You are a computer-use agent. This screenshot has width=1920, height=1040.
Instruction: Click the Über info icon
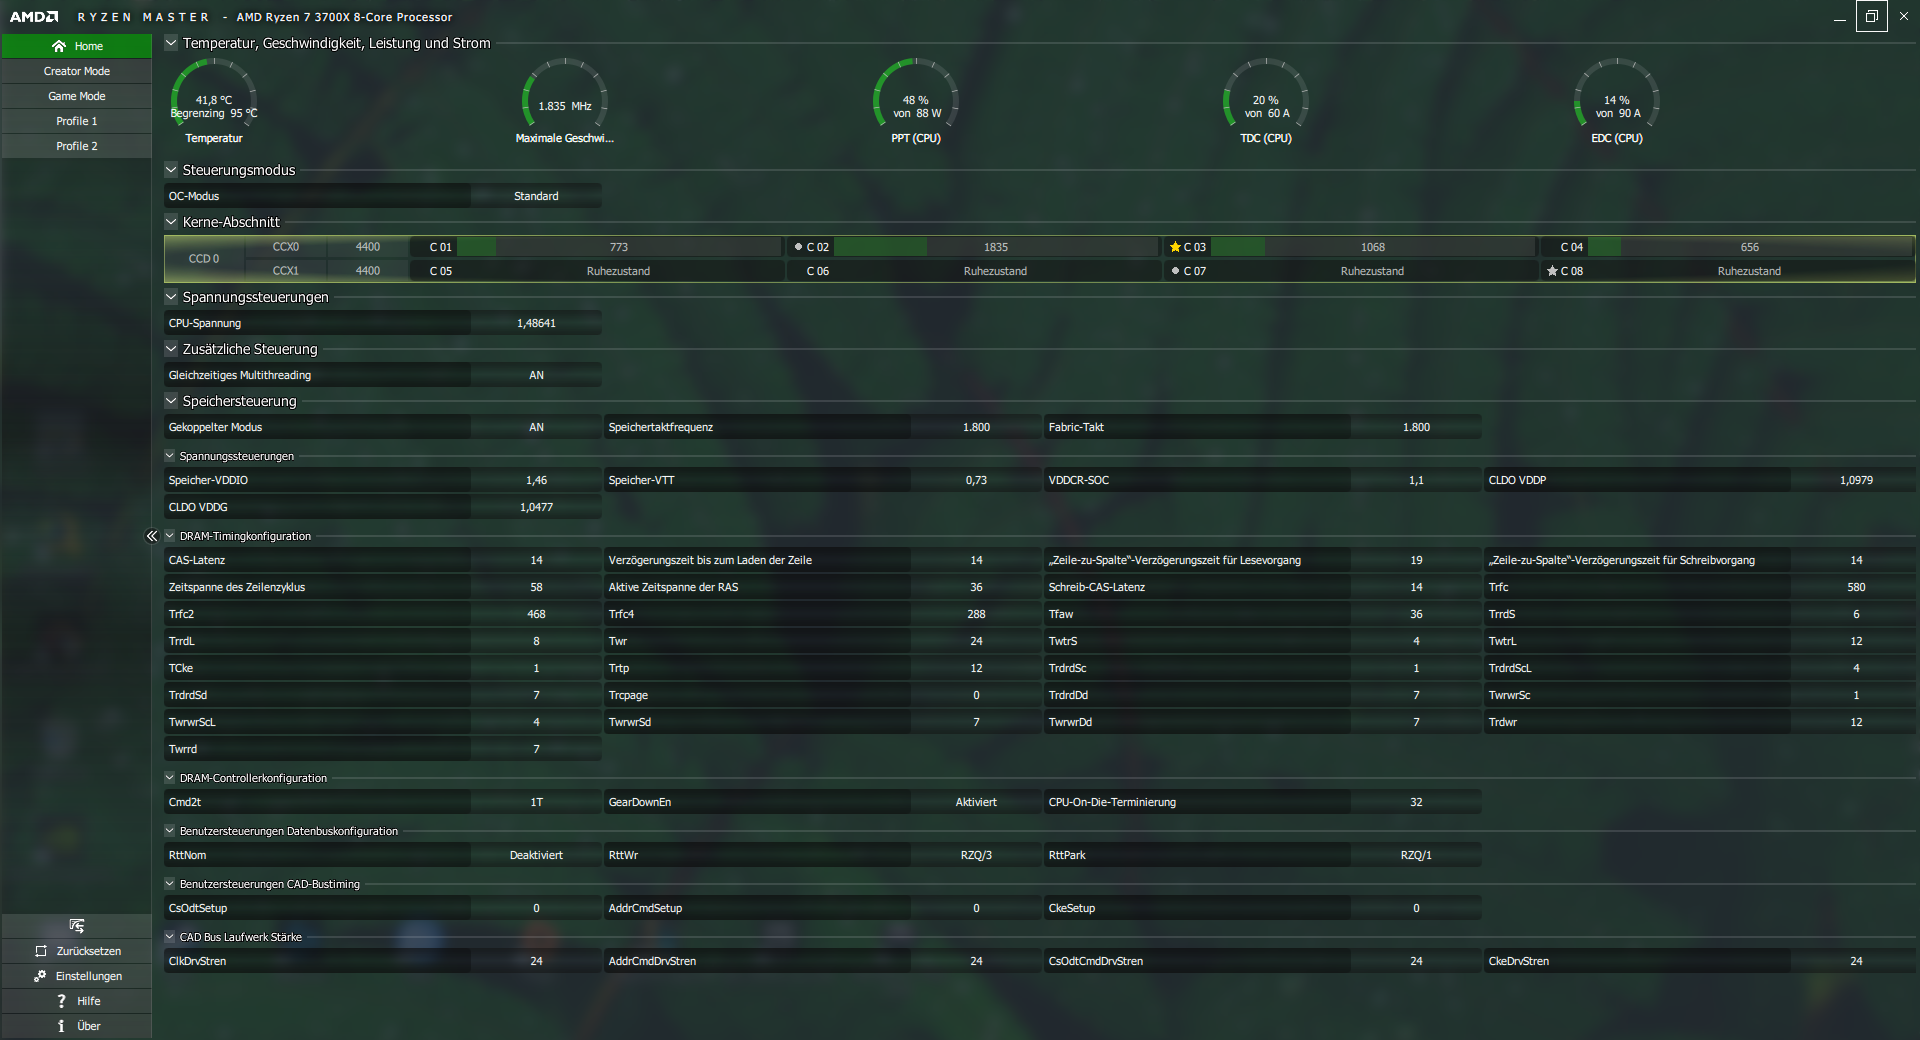(61, 1026)
